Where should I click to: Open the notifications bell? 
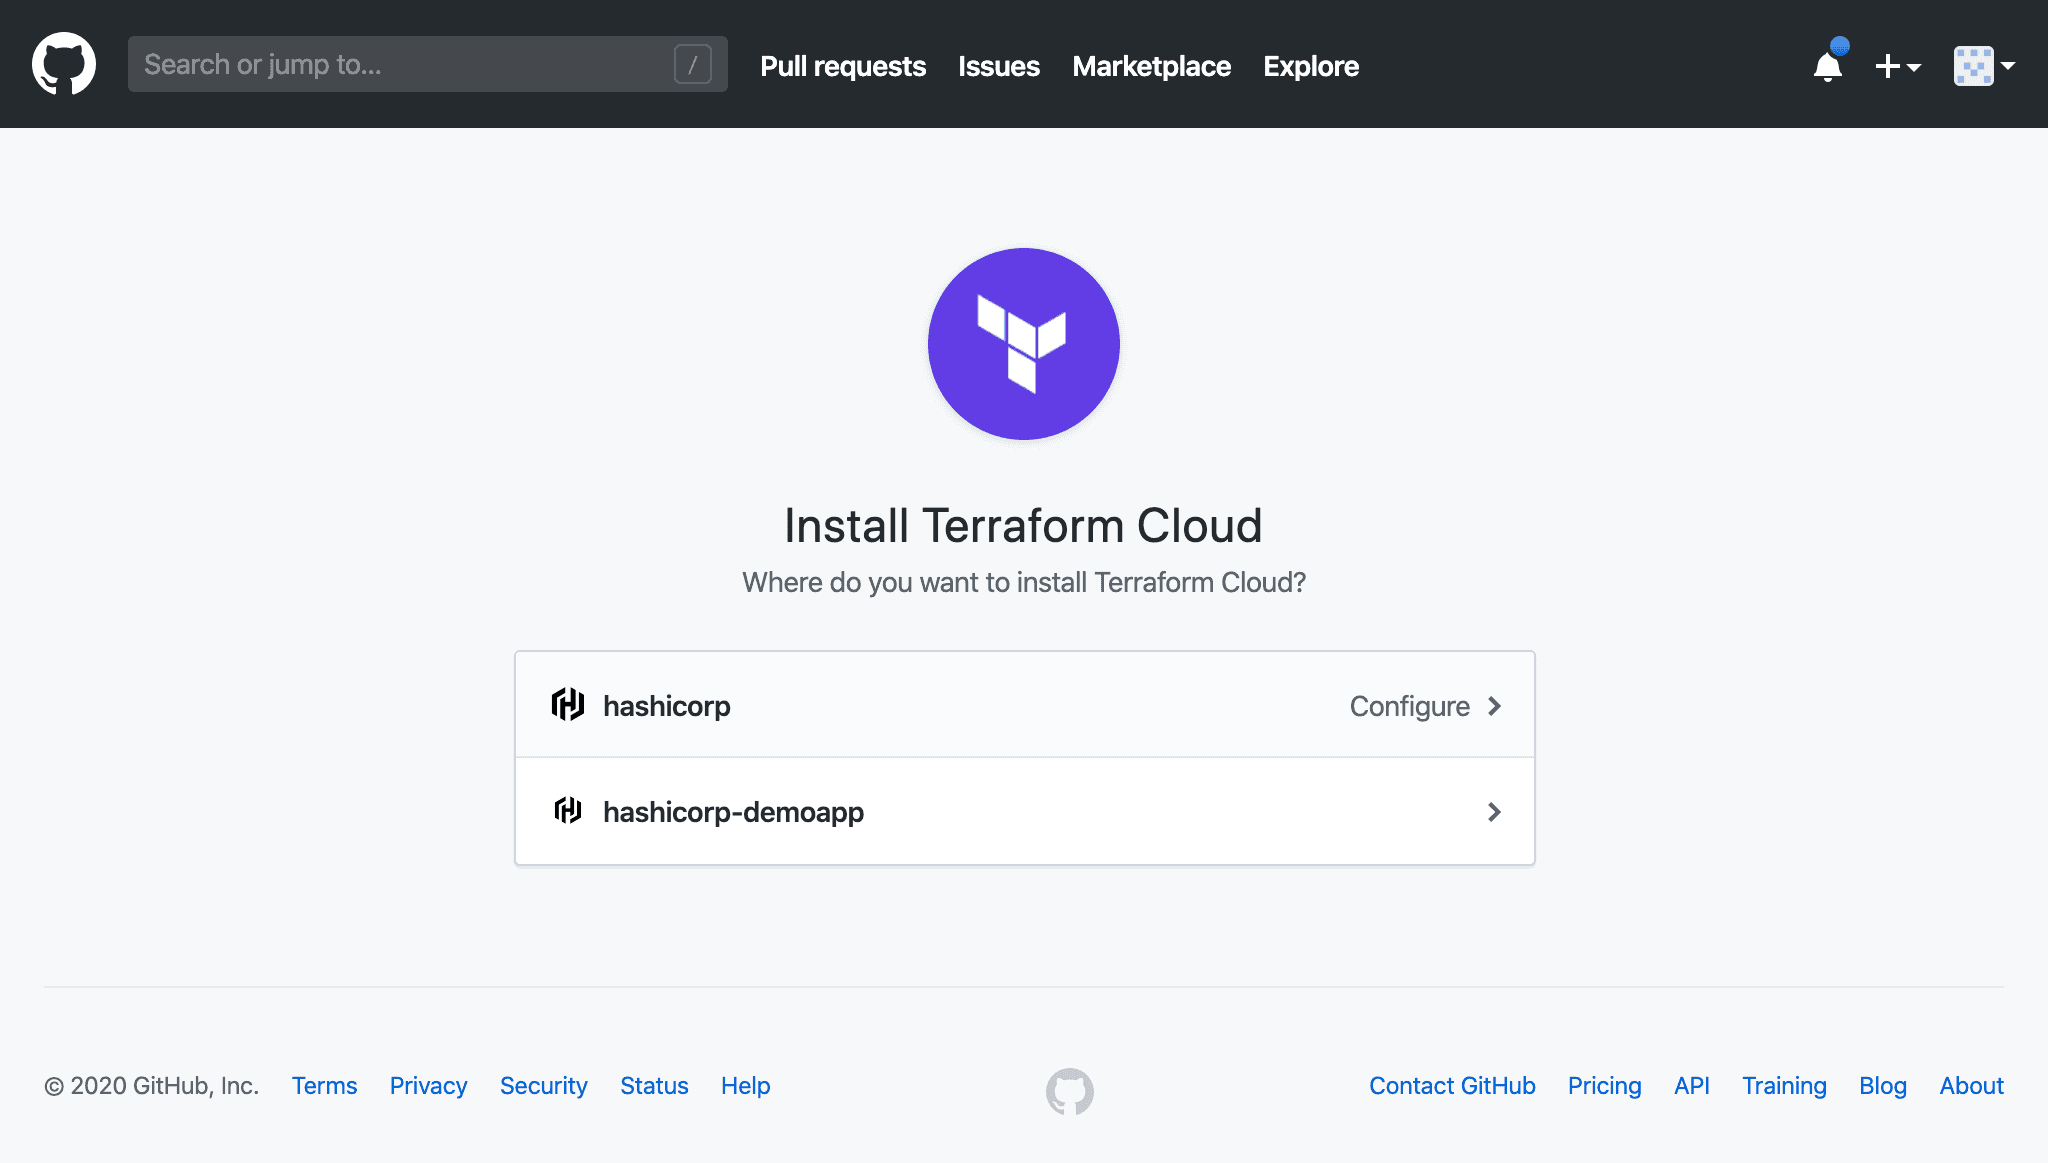coord(1828,66)
